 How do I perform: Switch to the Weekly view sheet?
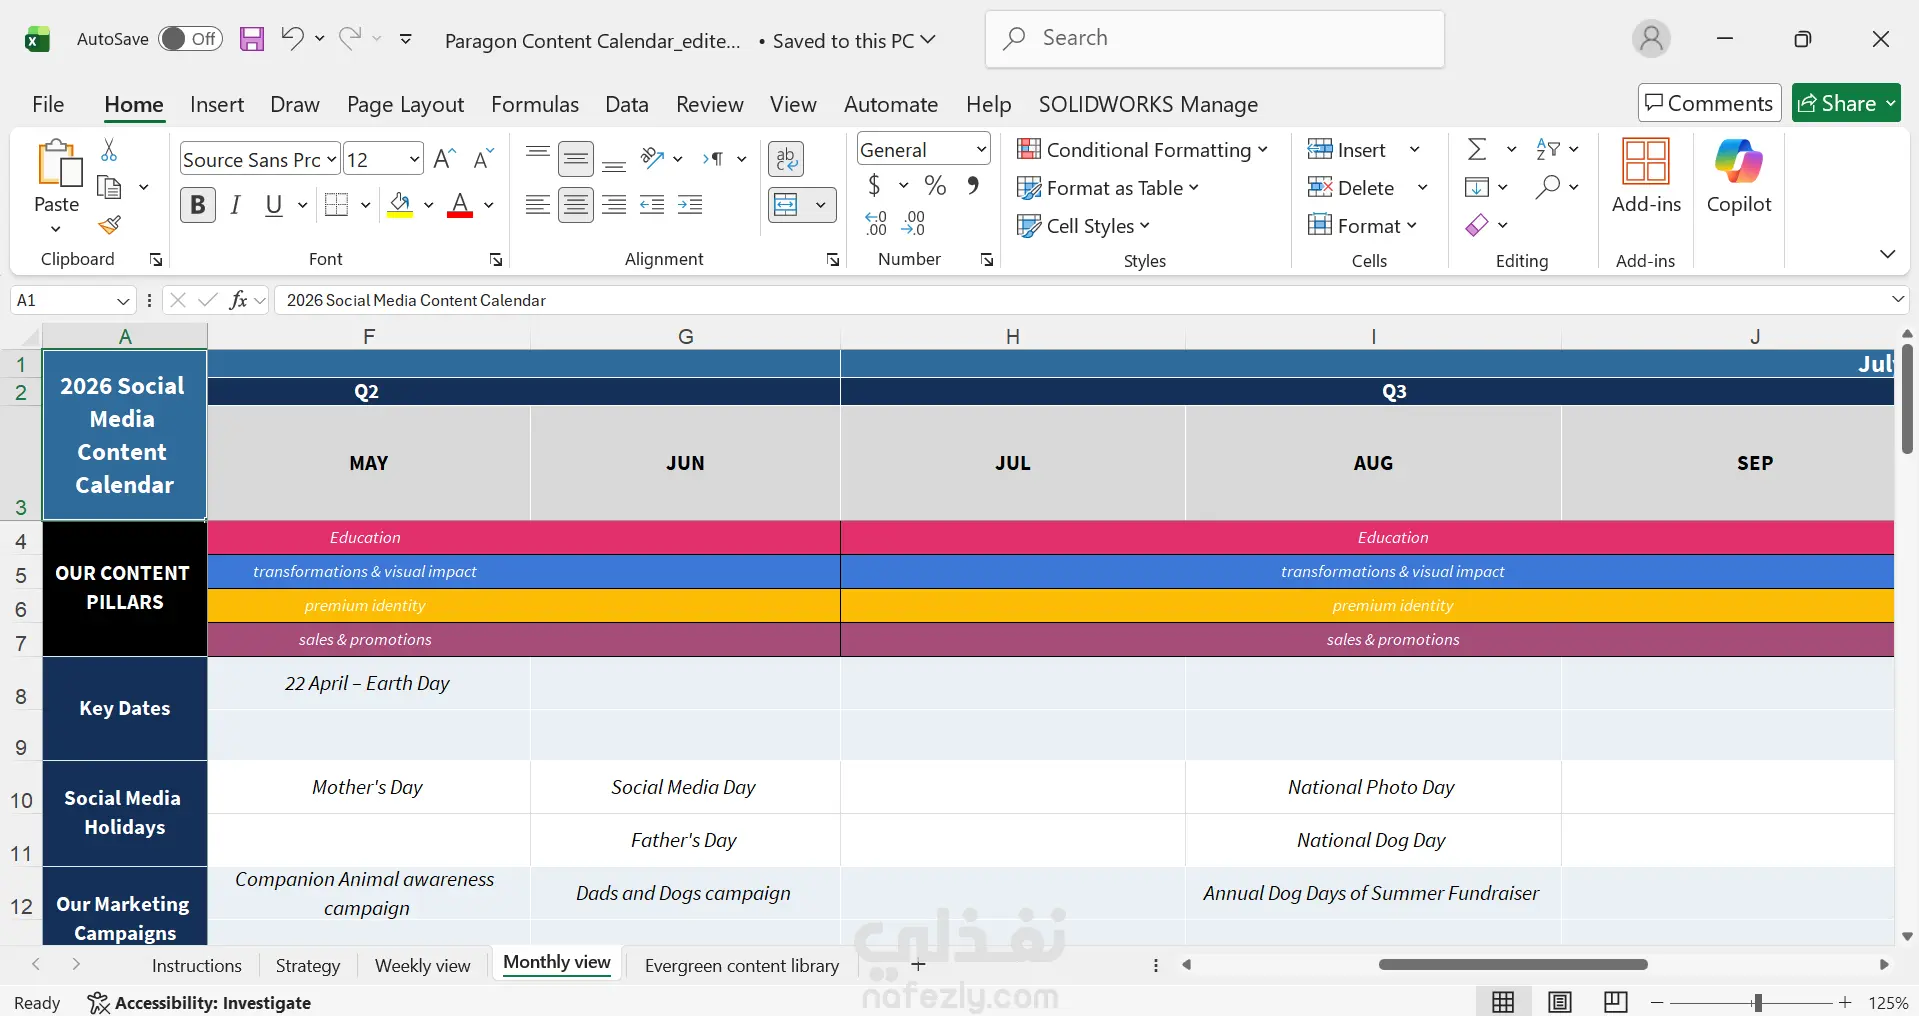click(422, 966)
